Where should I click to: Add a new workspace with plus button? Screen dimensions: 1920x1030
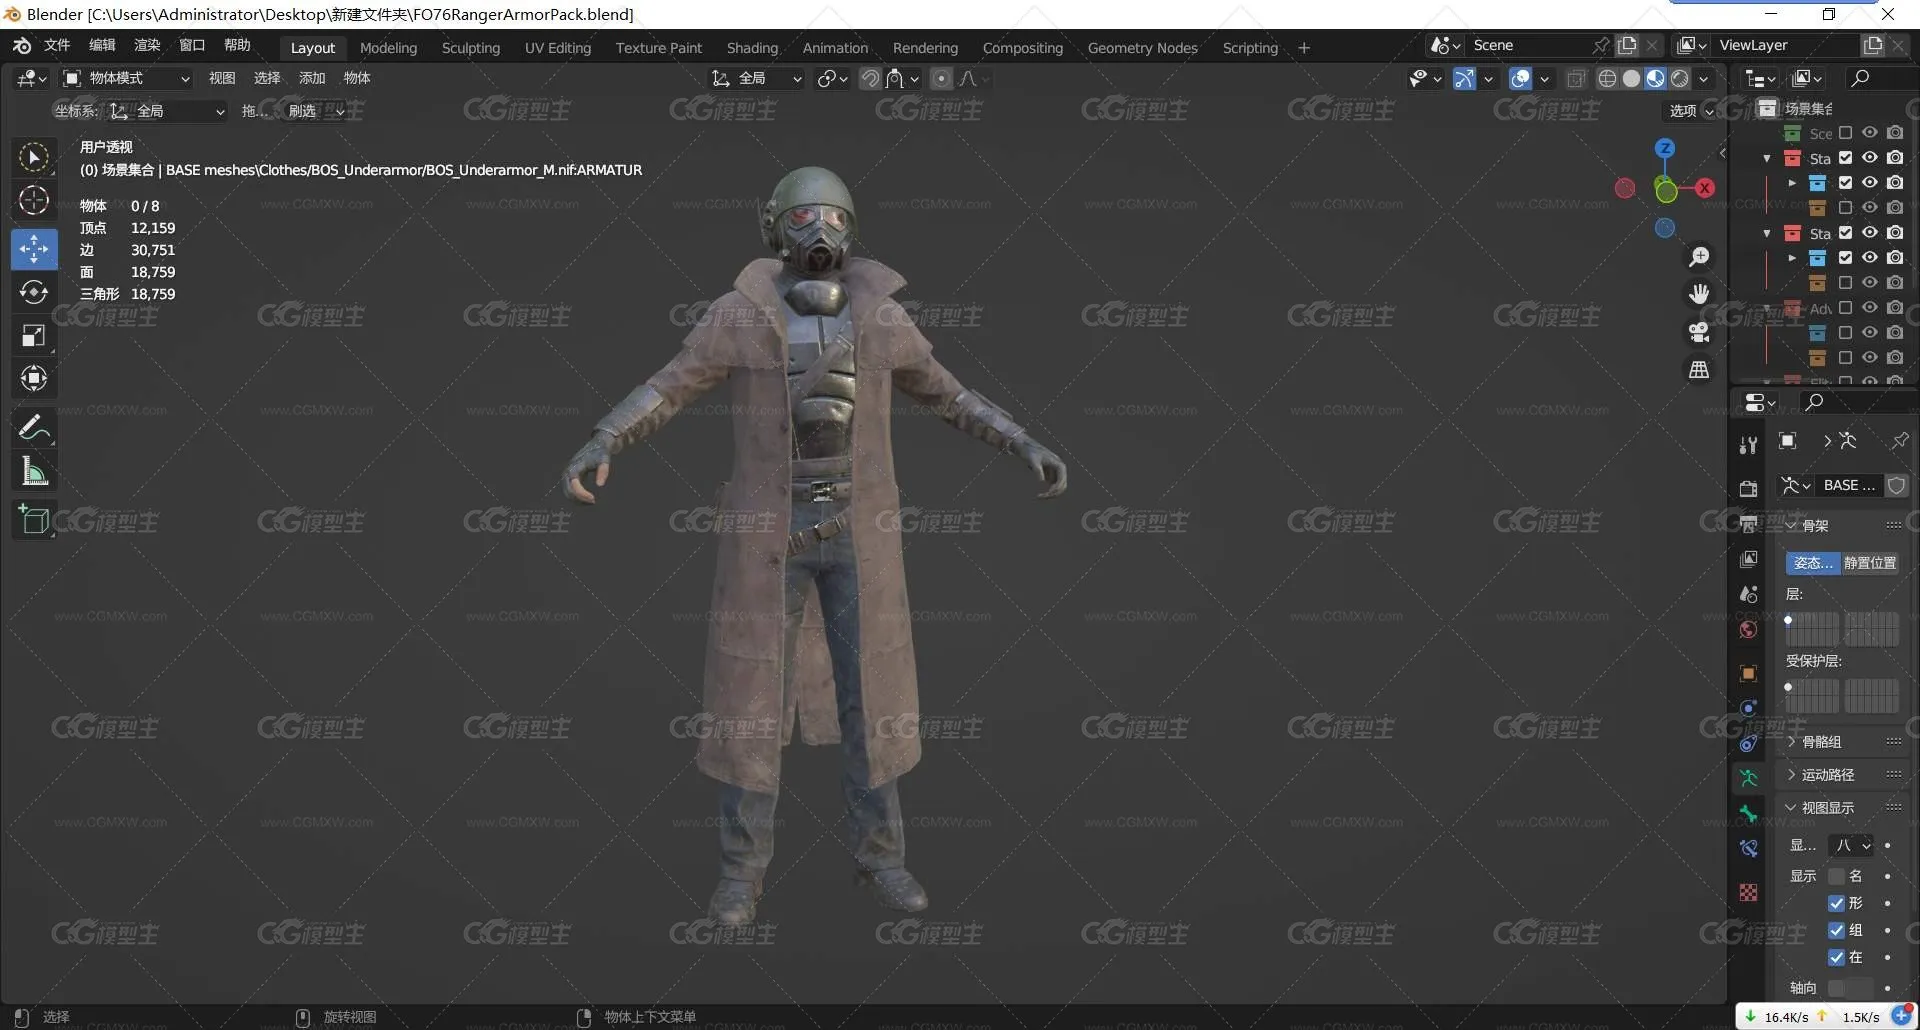point(1304,48)
